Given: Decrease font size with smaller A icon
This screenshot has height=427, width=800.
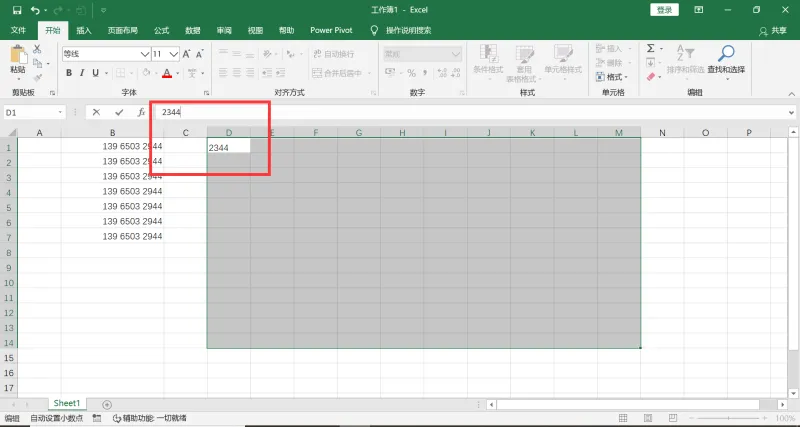Looking at the screenshot, I should tap(199, 54).
